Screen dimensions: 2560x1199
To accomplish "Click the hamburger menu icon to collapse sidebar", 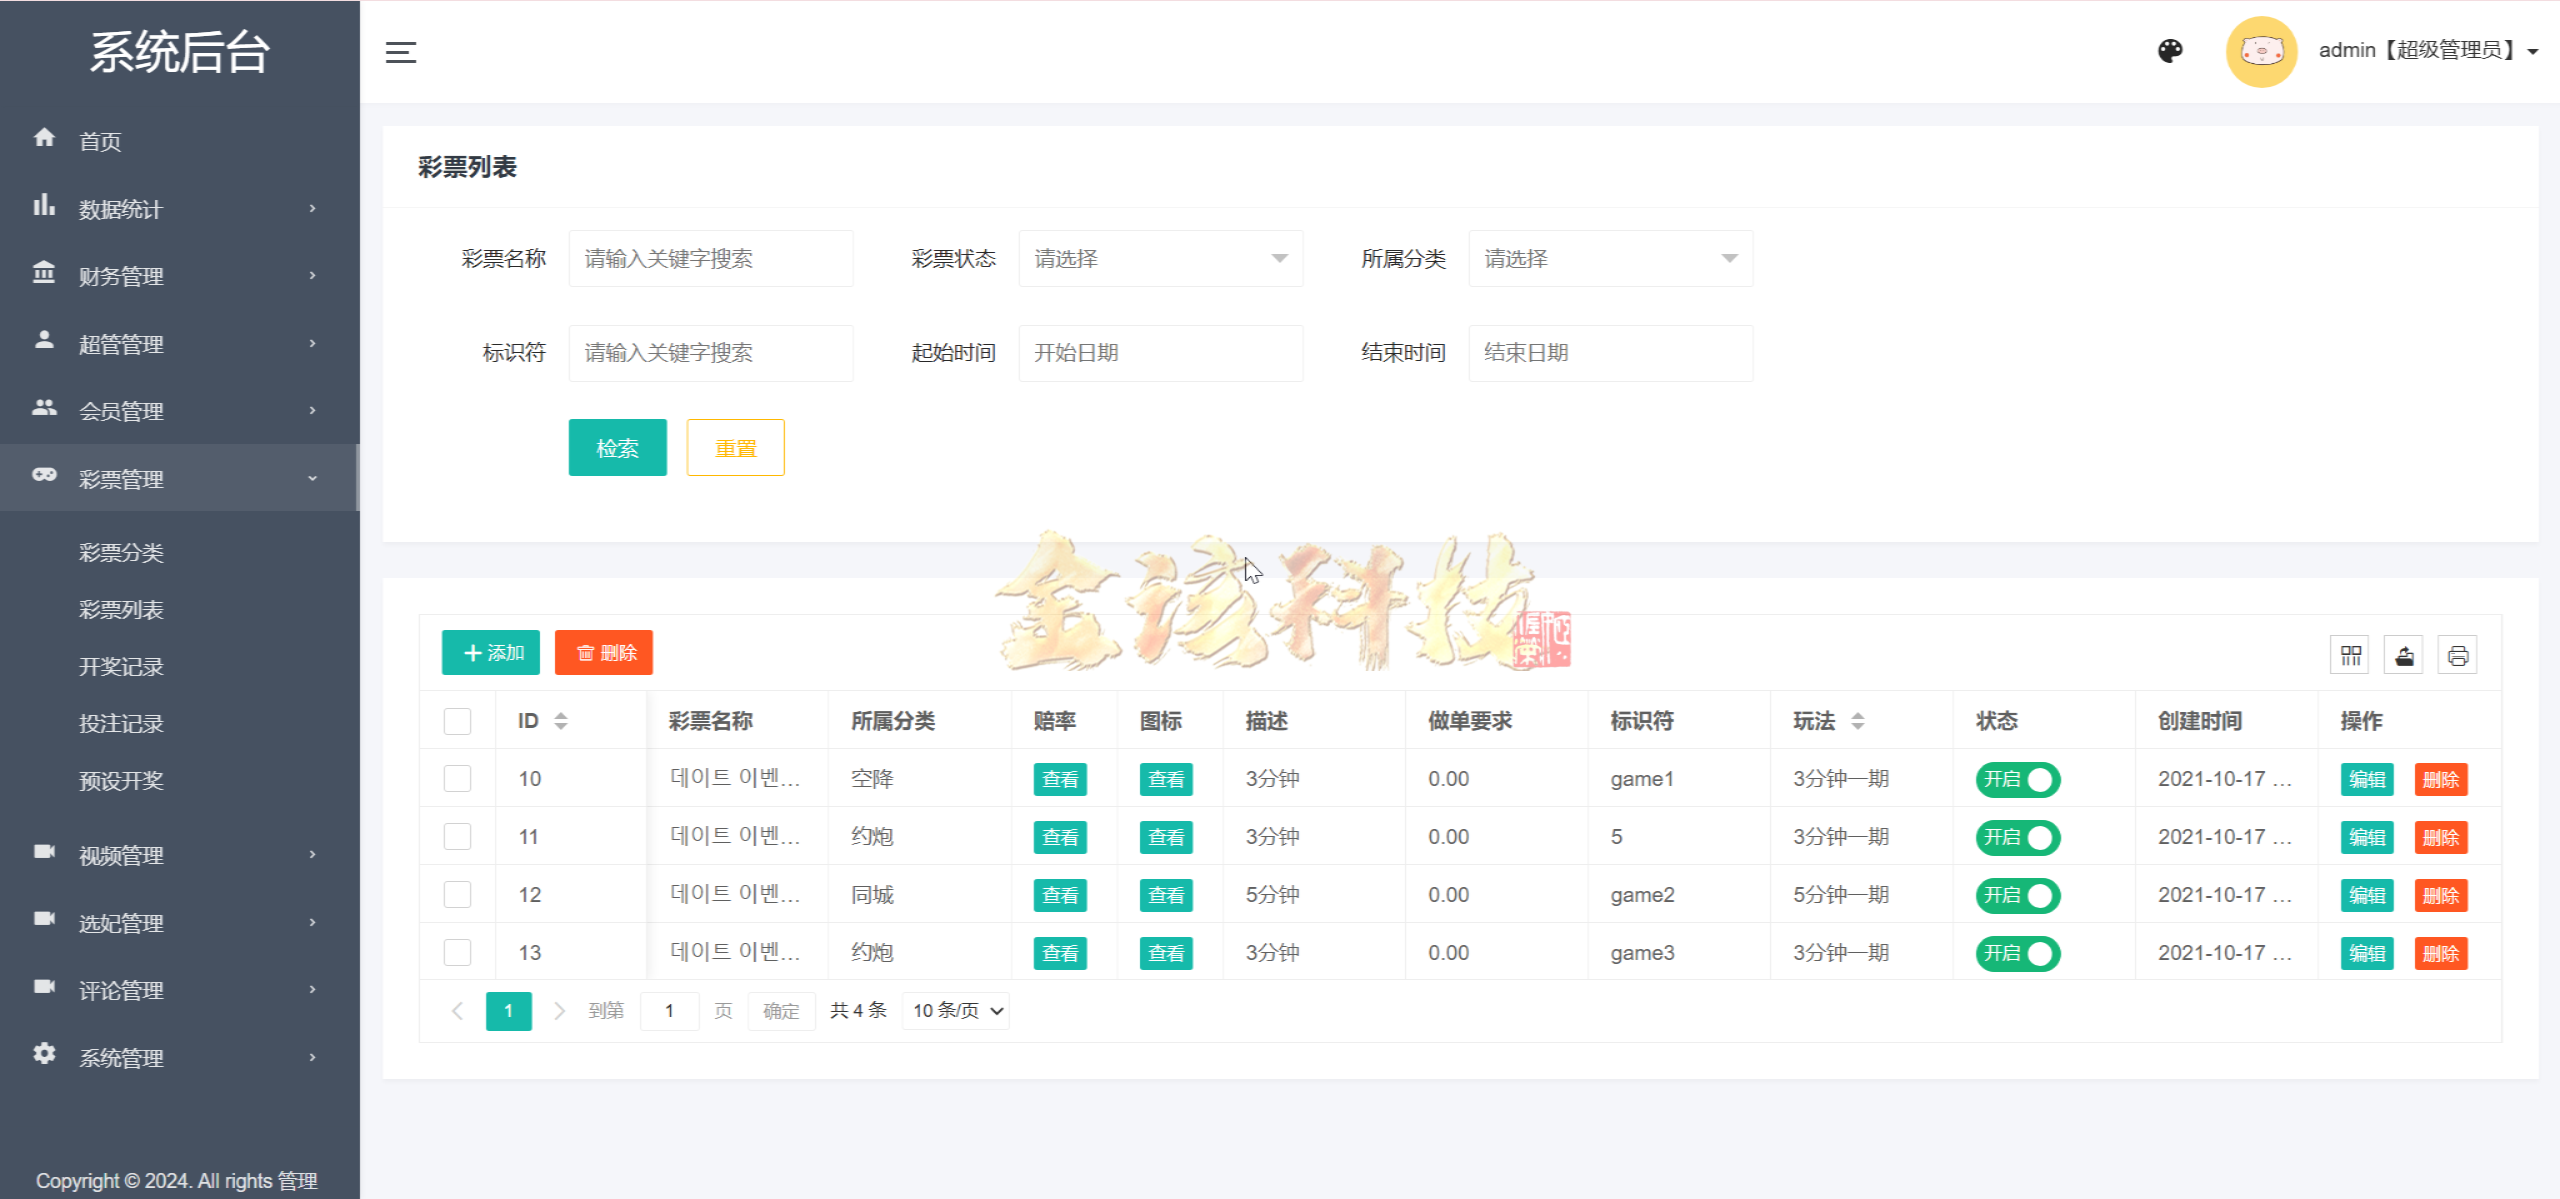I will 401,51.
